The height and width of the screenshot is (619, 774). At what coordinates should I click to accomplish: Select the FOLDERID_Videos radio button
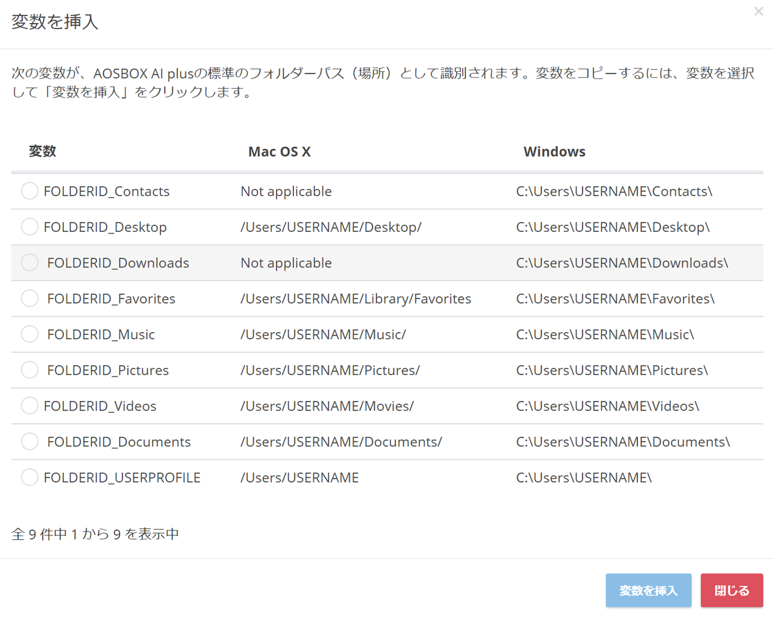(30, 405)
